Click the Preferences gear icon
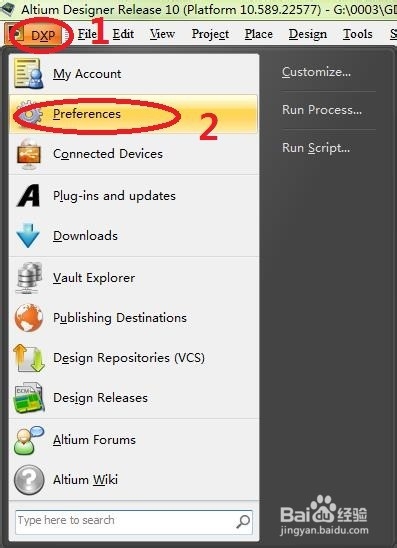Image resolution: width=397 pixels, height=548 pixels. pos(29,114)
